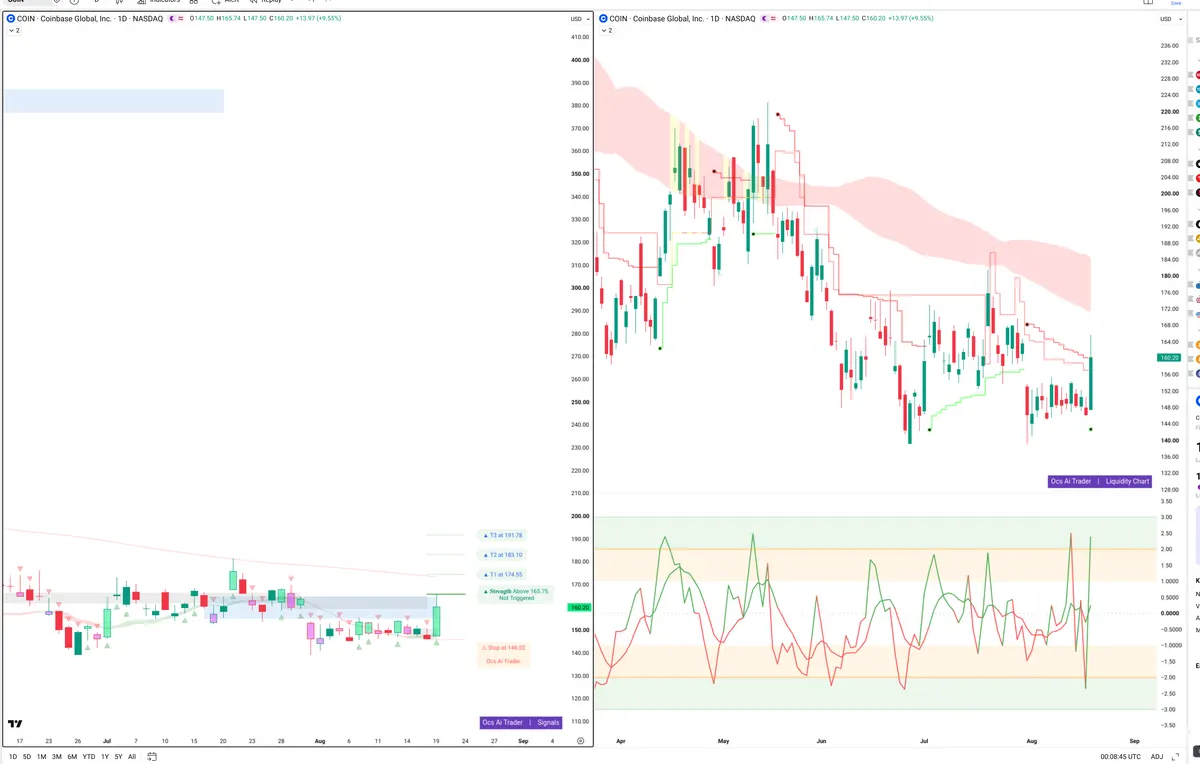Open time axis settings icon below the left chart's price scale
The image size is (1200, 764).
pyautogui.click(x=581, y=741)
